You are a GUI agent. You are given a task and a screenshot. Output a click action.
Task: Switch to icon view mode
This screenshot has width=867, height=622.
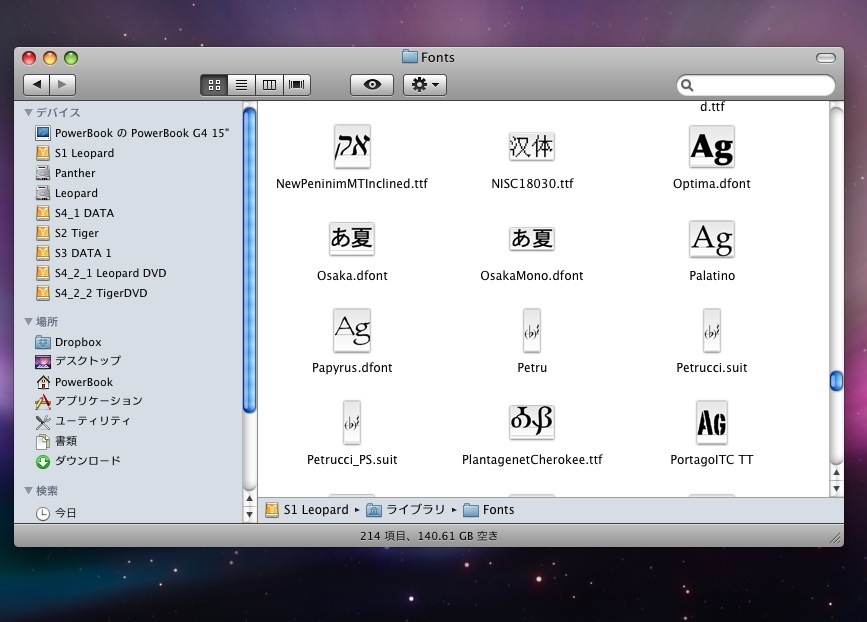(x=213, y=85)
